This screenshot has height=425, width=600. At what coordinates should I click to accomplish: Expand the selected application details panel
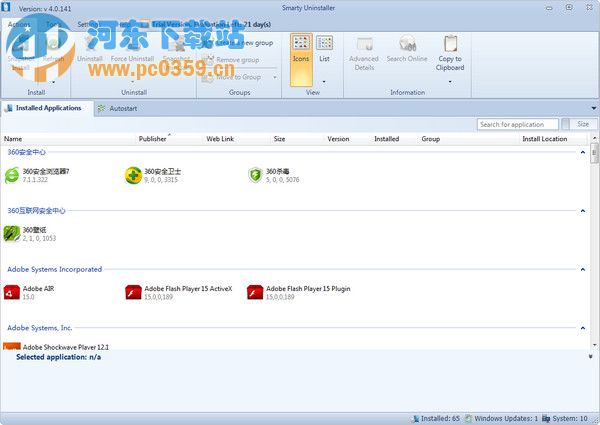[590, 357]
